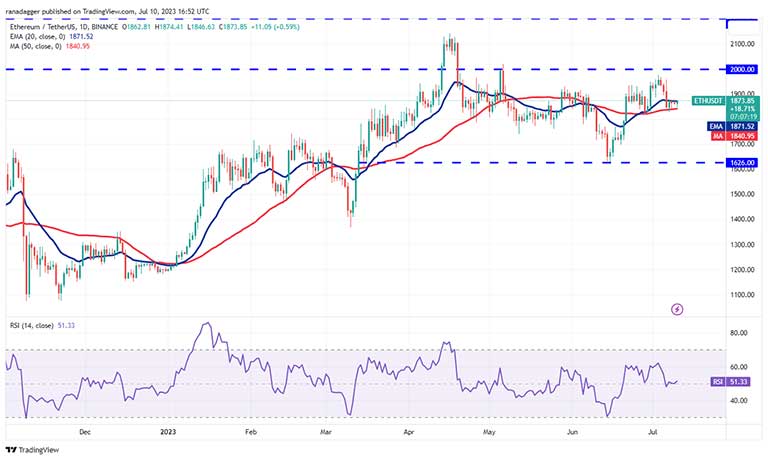Click the ranadagger published attribution text
Screen dimensions: 768x463
(107, 11)
